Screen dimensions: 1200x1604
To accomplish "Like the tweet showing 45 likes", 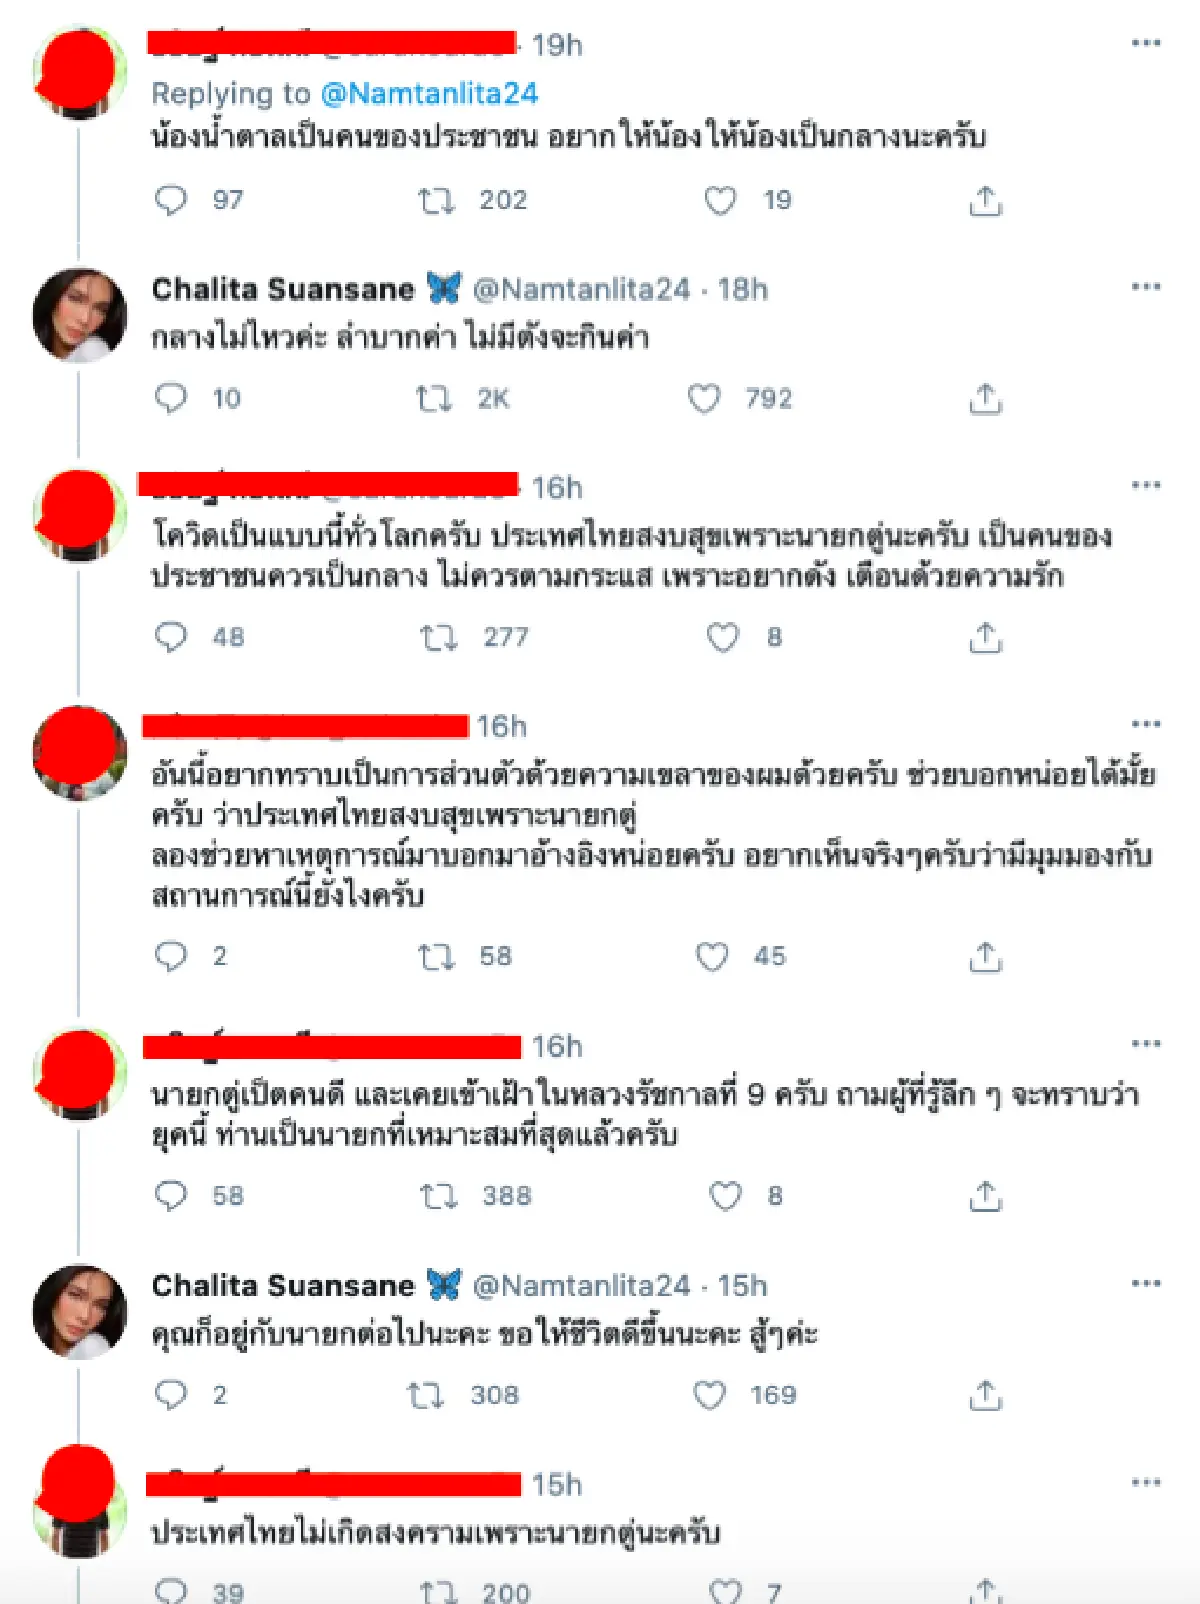I will coord(712,957).
